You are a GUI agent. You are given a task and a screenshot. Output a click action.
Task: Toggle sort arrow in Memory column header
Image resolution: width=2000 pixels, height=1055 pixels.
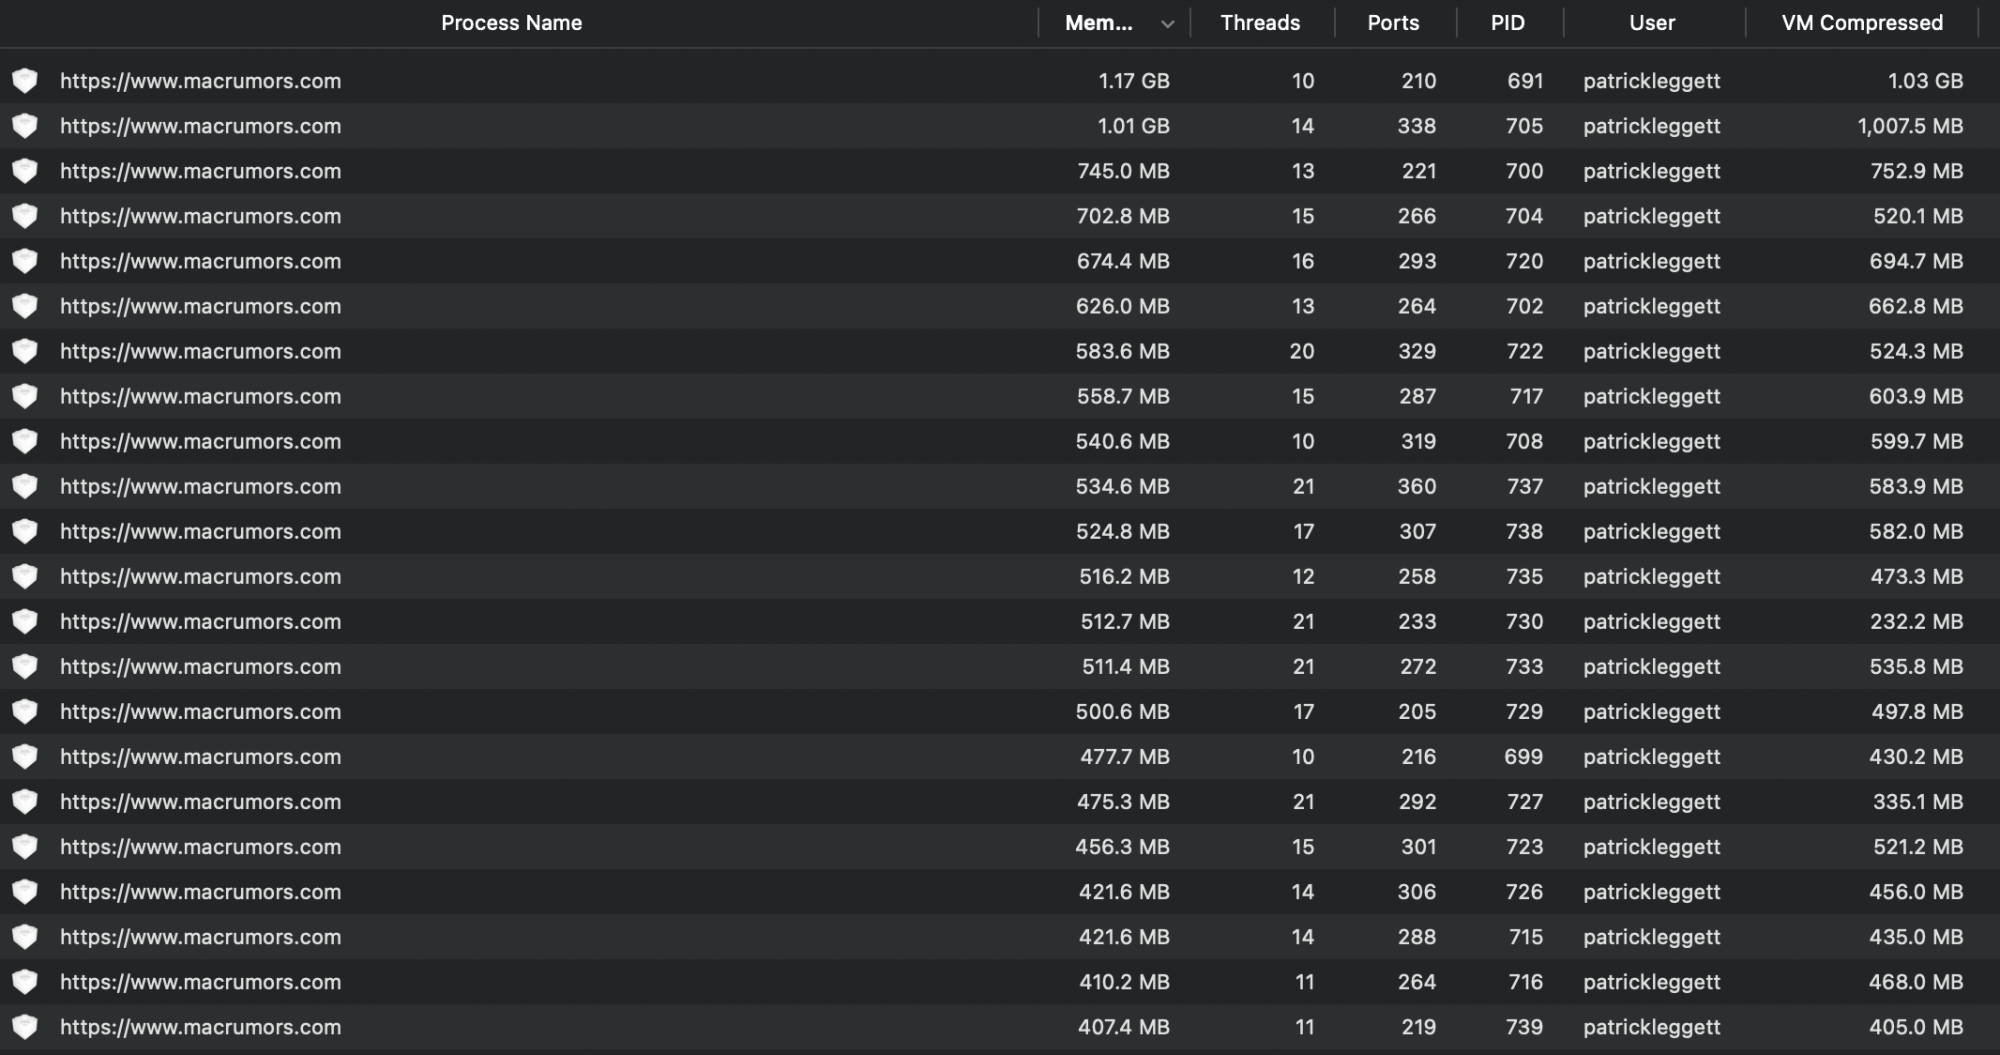(x=1167, y=24)
